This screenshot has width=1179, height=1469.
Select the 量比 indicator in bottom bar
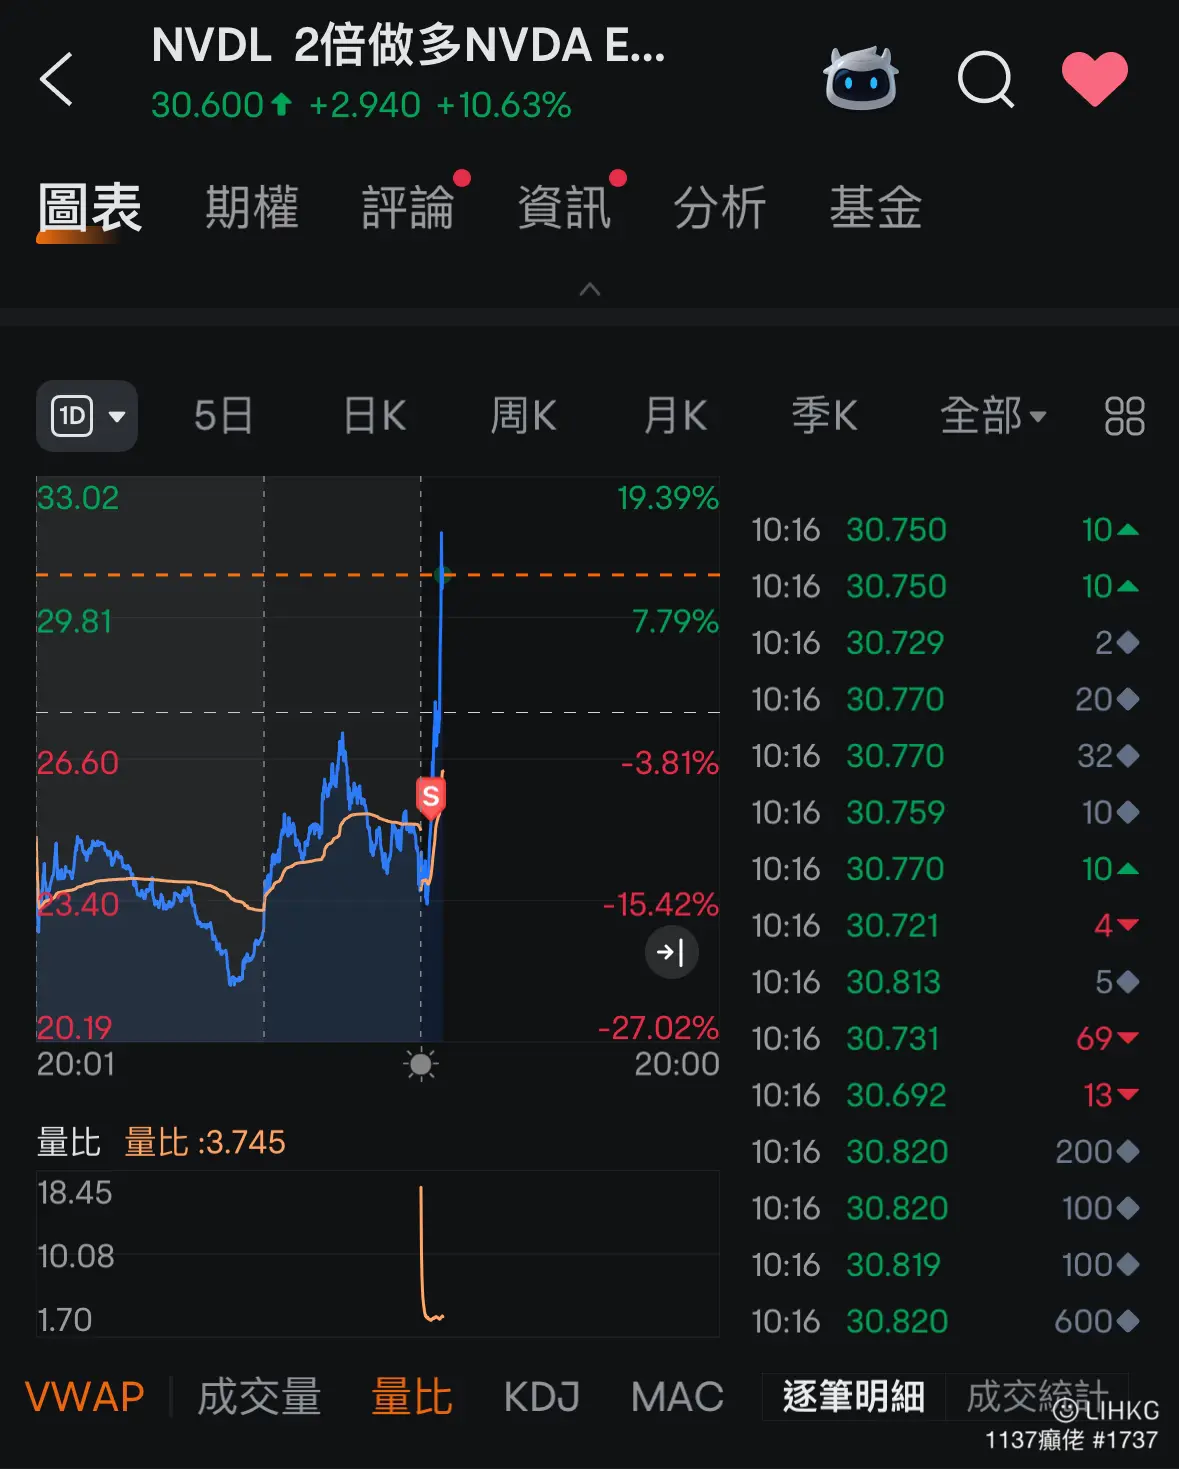(412, 1397)
